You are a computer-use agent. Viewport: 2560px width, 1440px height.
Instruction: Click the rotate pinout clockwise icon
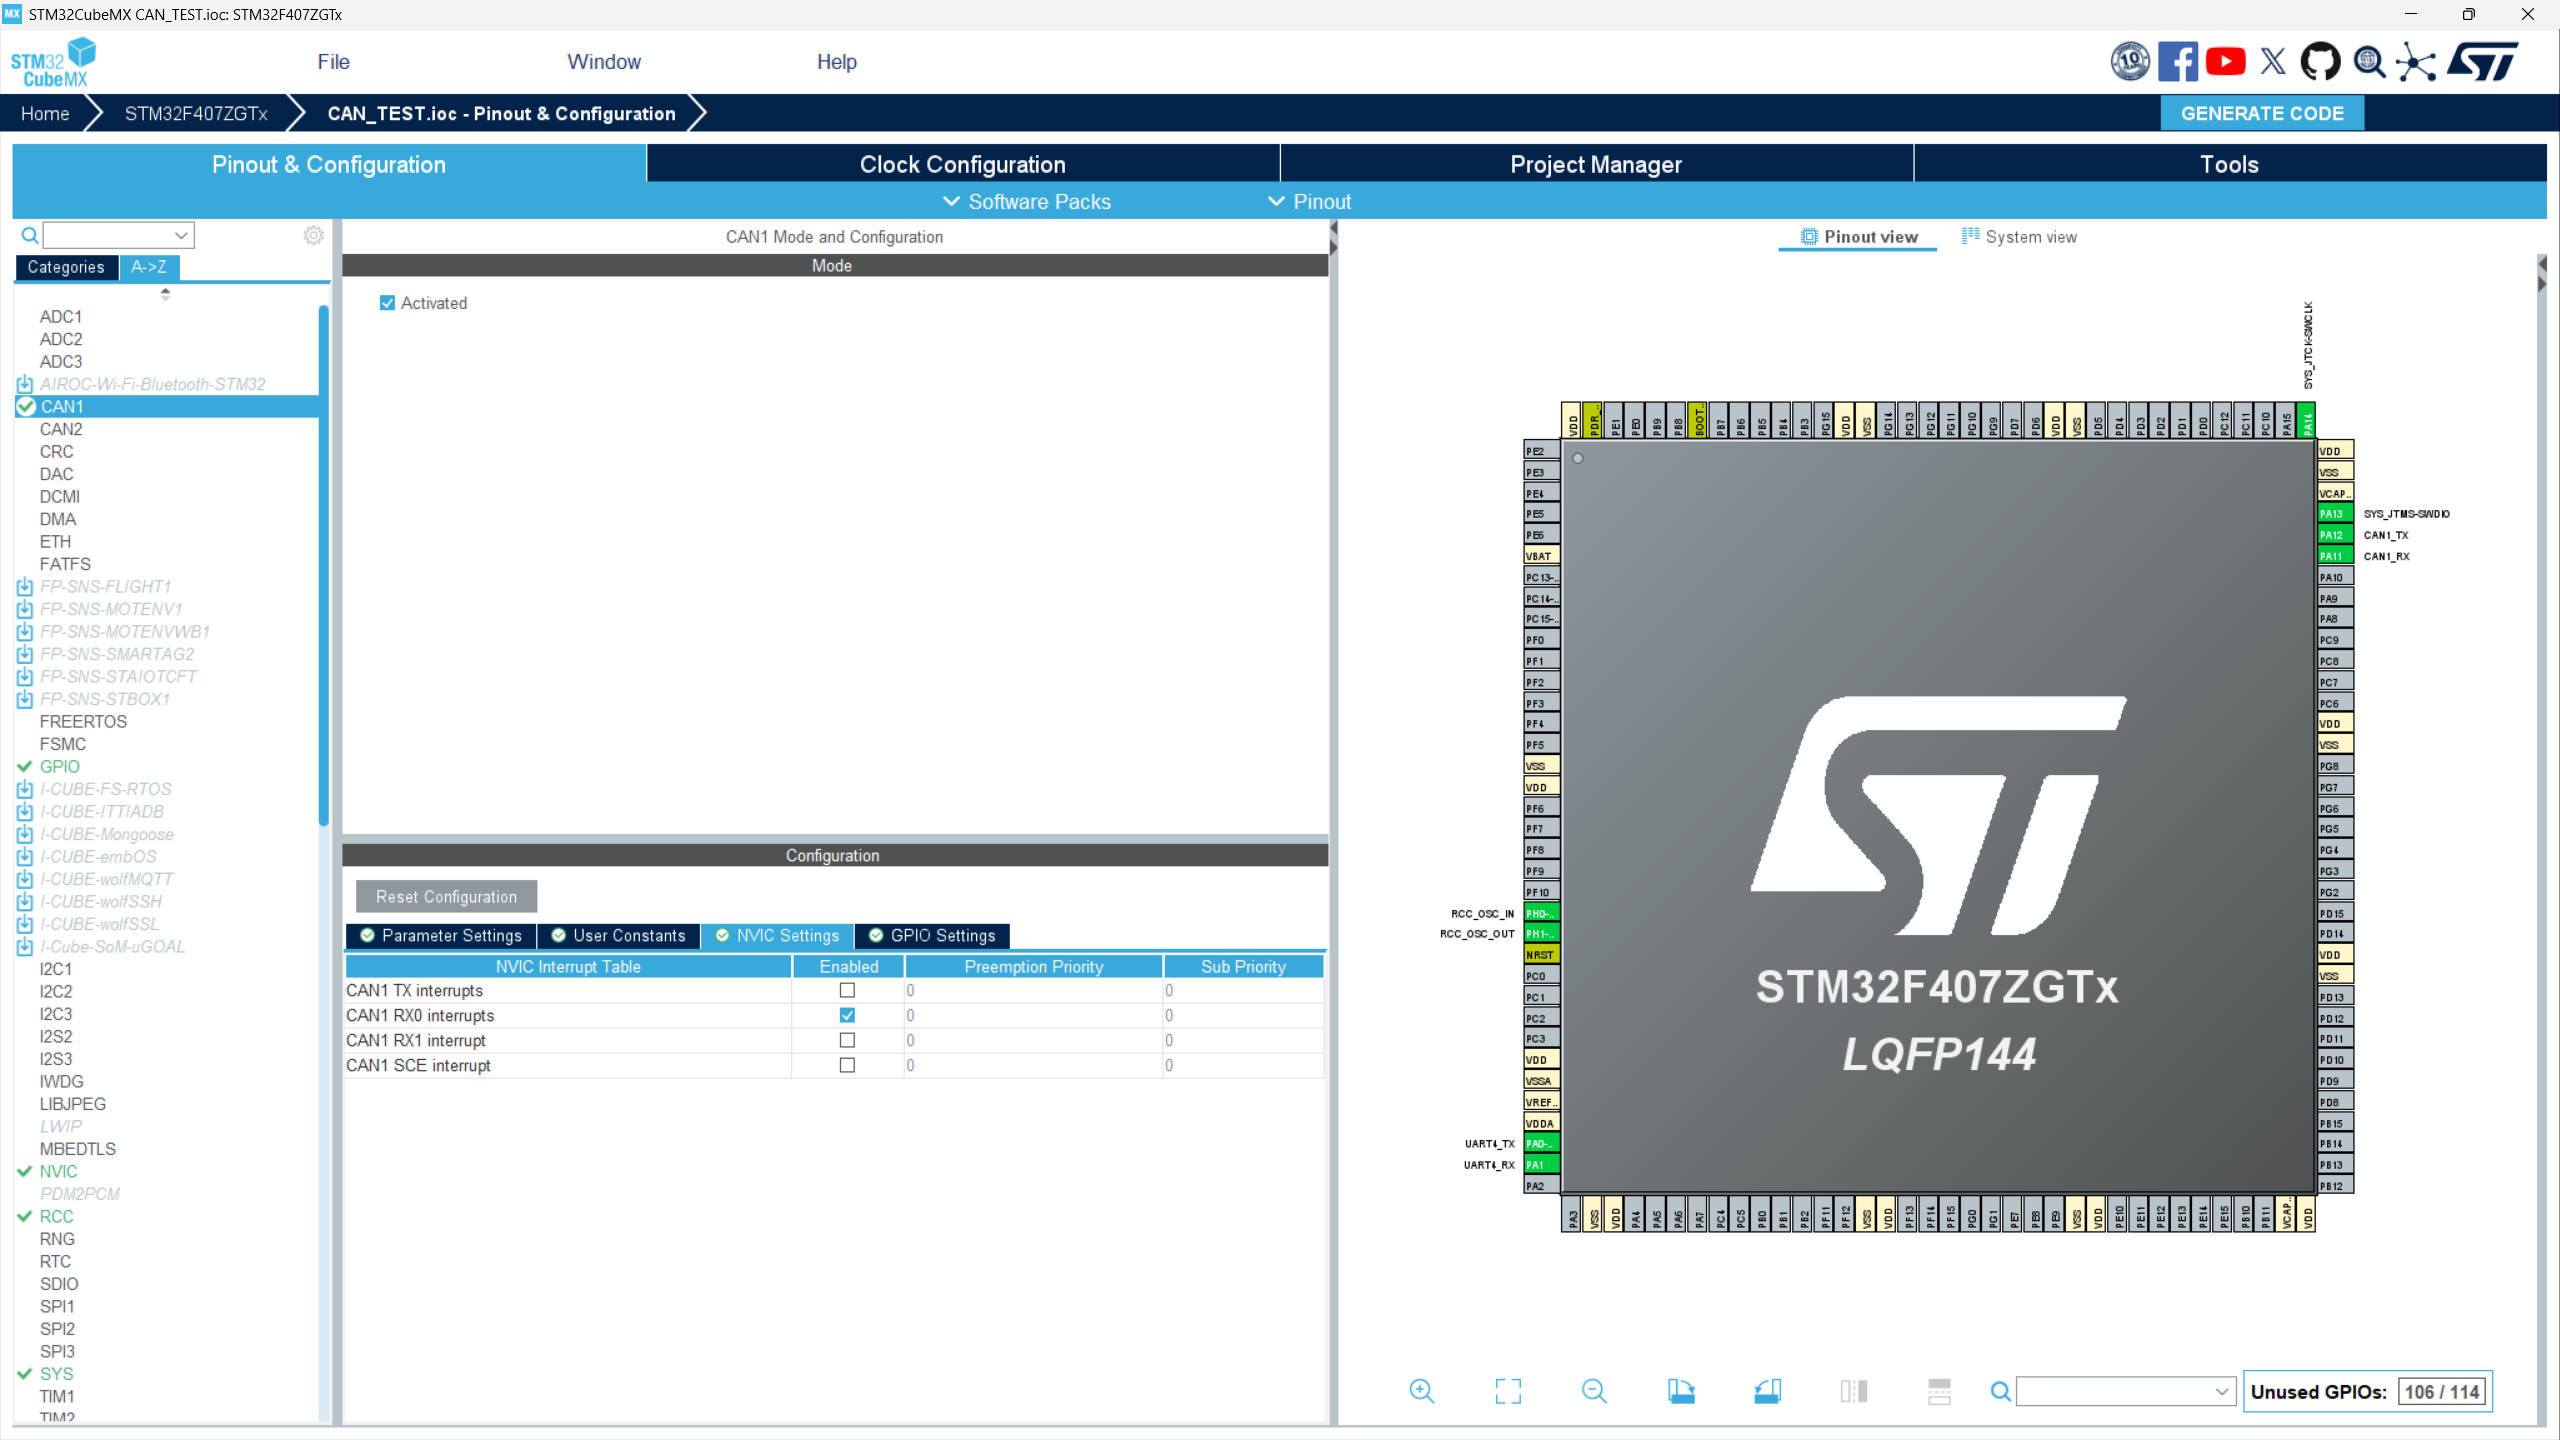pyautogui.click(x=1681, y=1391)
